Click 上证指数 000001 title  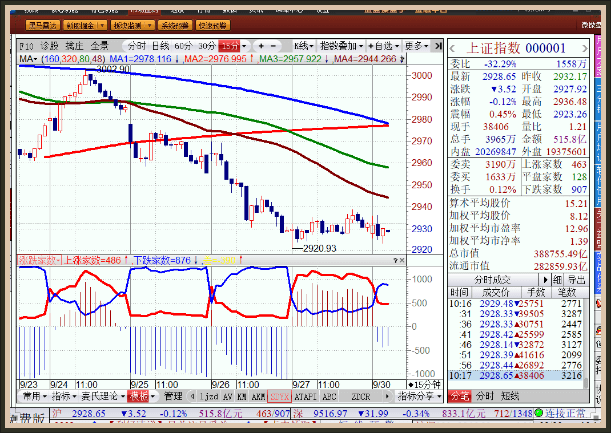coord(515,48)
